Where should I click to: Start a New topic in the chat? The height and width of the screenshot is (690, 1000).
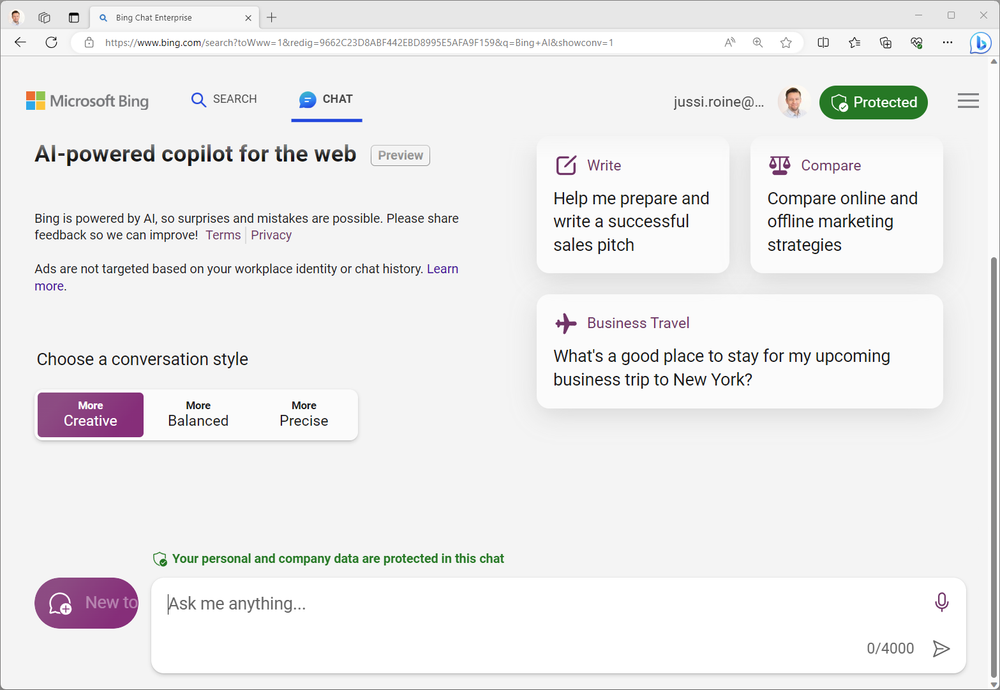[x=87, y=602]
